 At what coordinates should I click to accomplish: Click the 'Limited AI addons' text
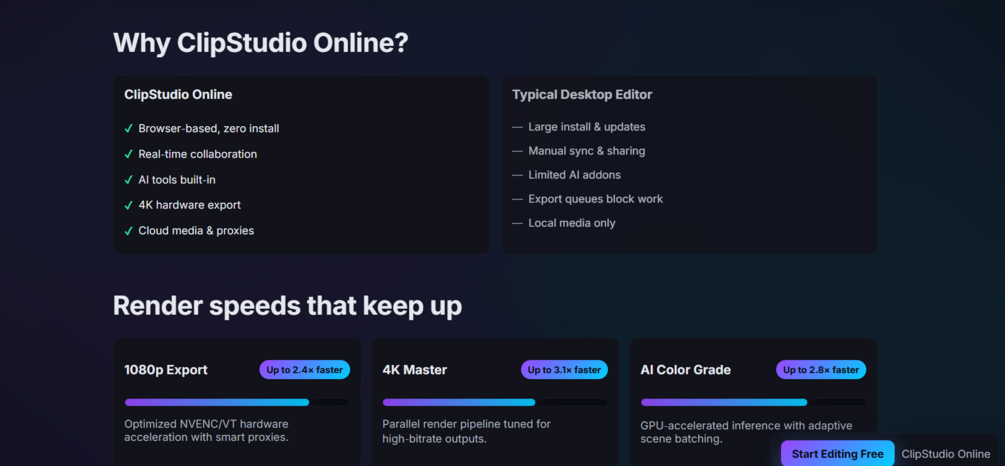pyautogui.click(x=574, y=175)
